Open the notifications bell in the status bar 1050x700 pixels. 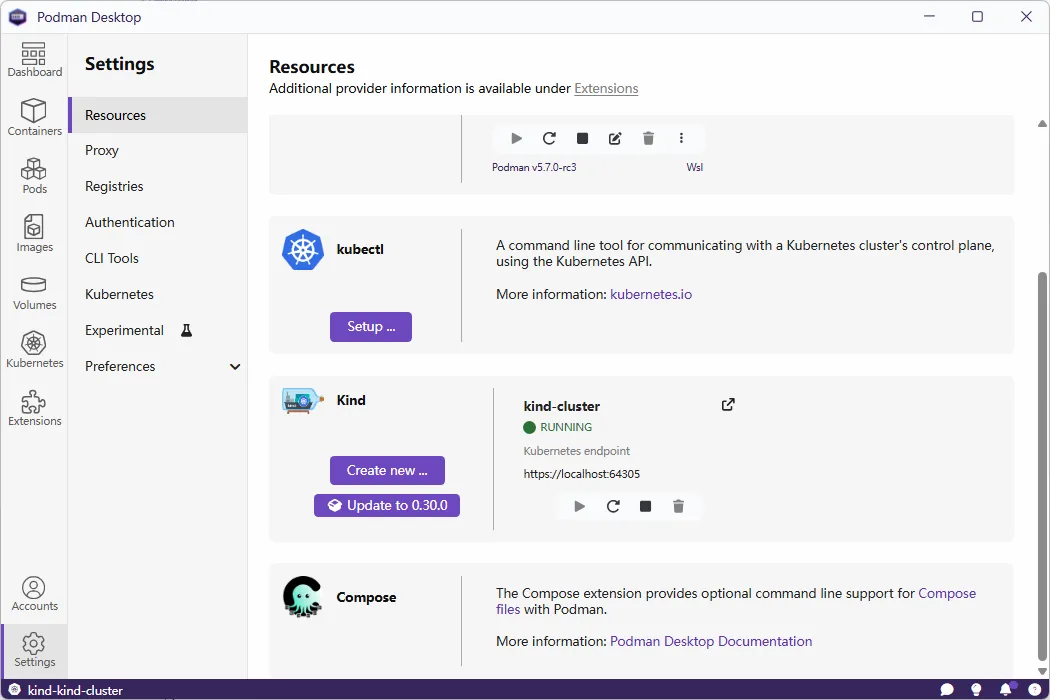click(x=1006, y=689)
